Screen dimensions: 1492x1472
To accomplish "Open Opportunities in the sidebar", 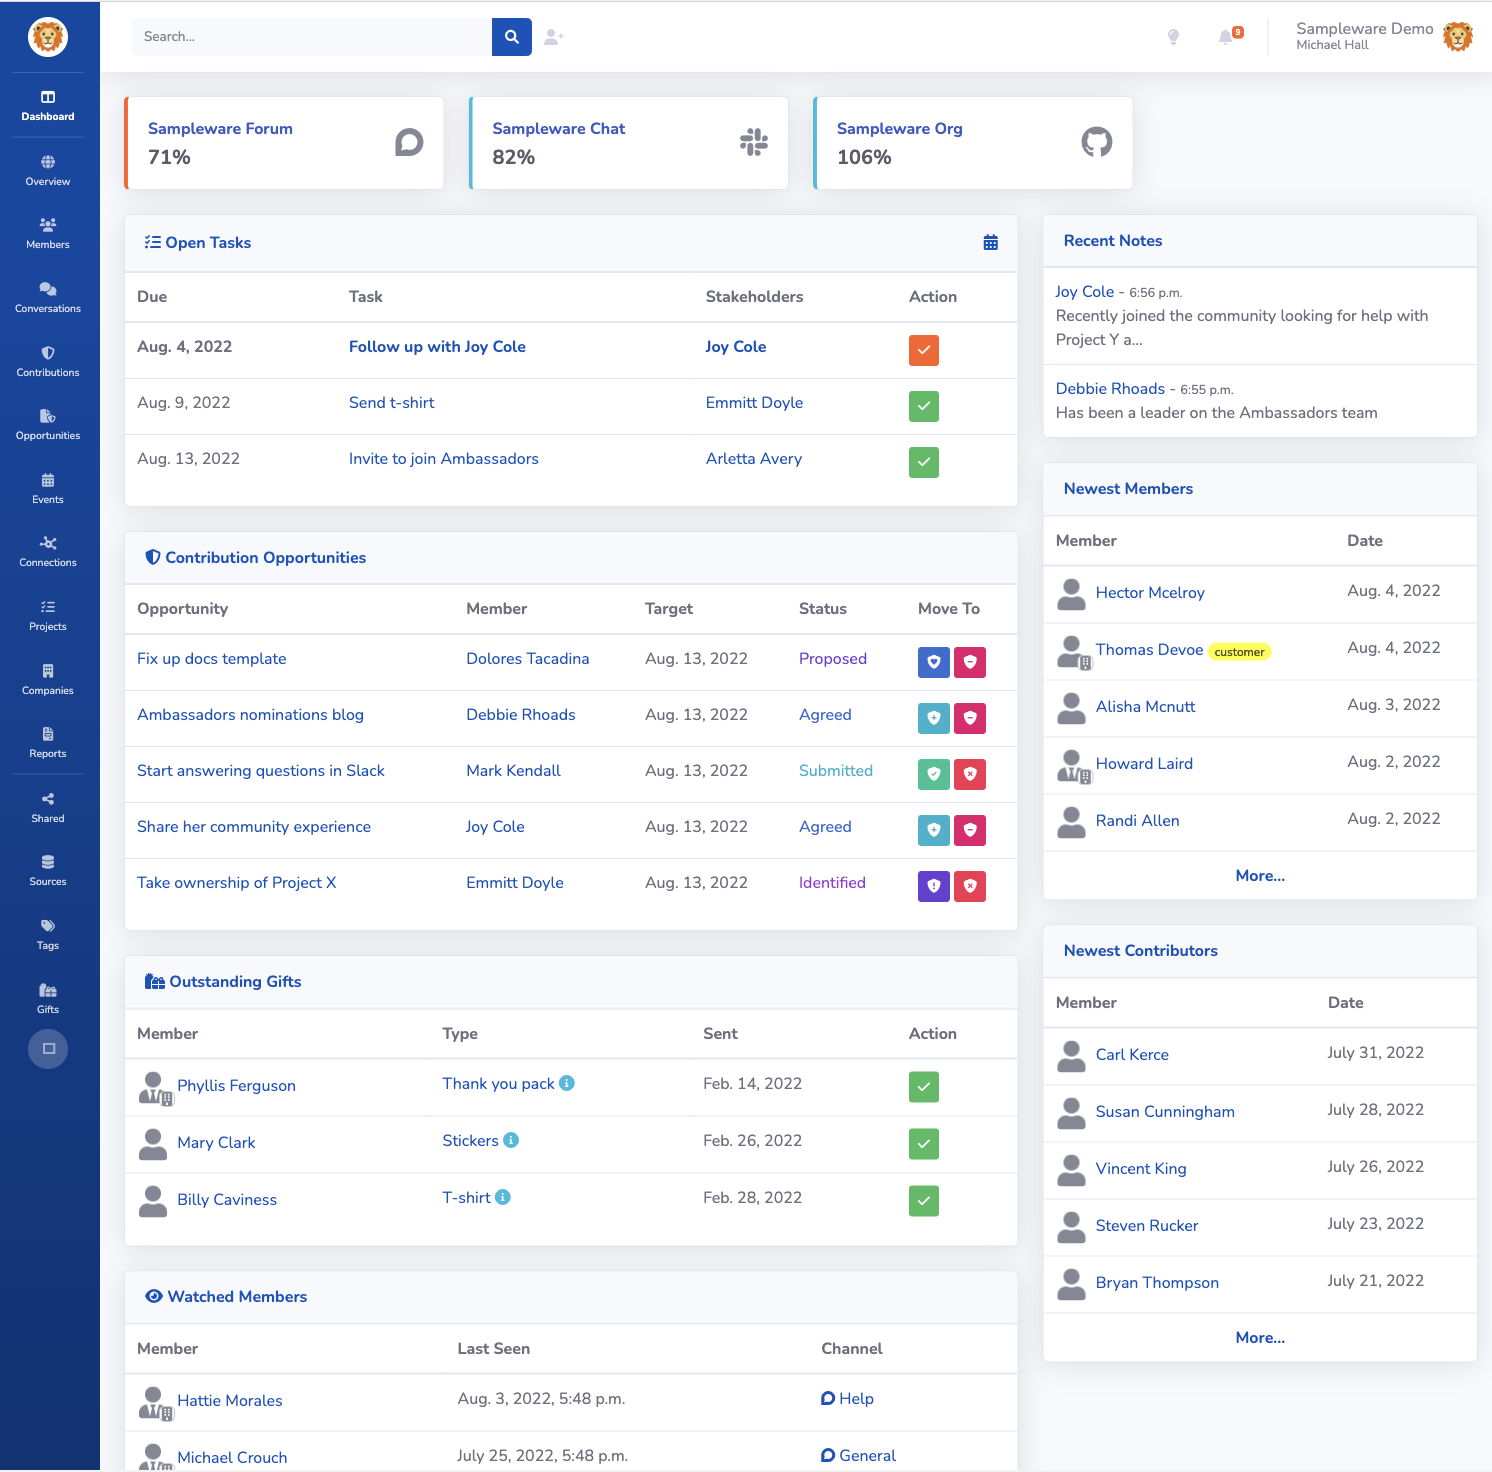I will 48,425.
